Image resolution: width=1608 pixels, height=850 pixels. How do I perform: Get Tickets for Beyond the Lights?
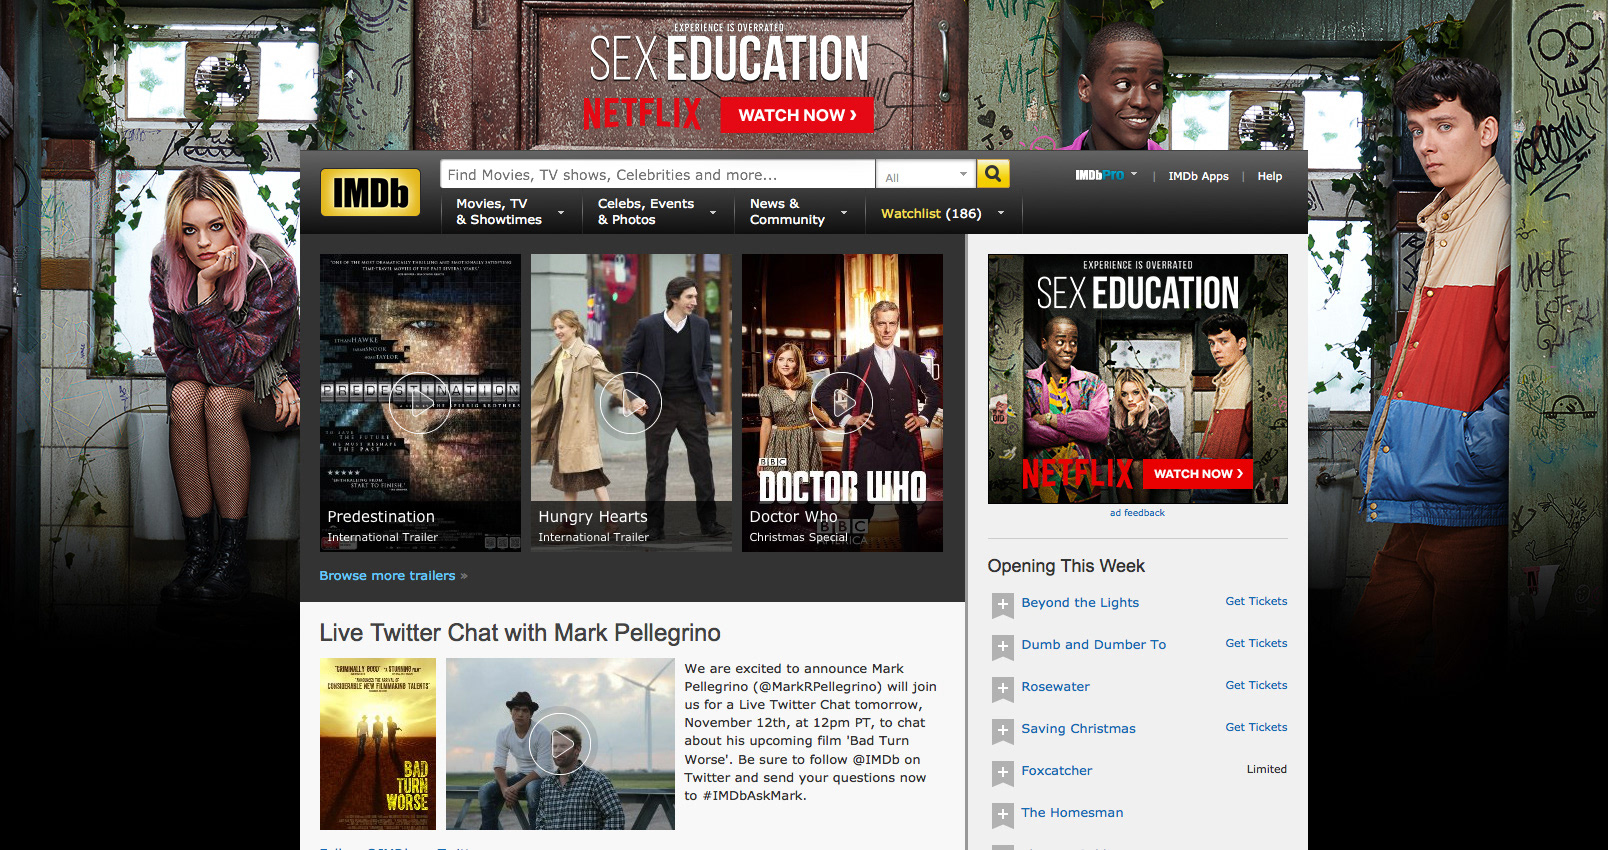point(1256,601)
